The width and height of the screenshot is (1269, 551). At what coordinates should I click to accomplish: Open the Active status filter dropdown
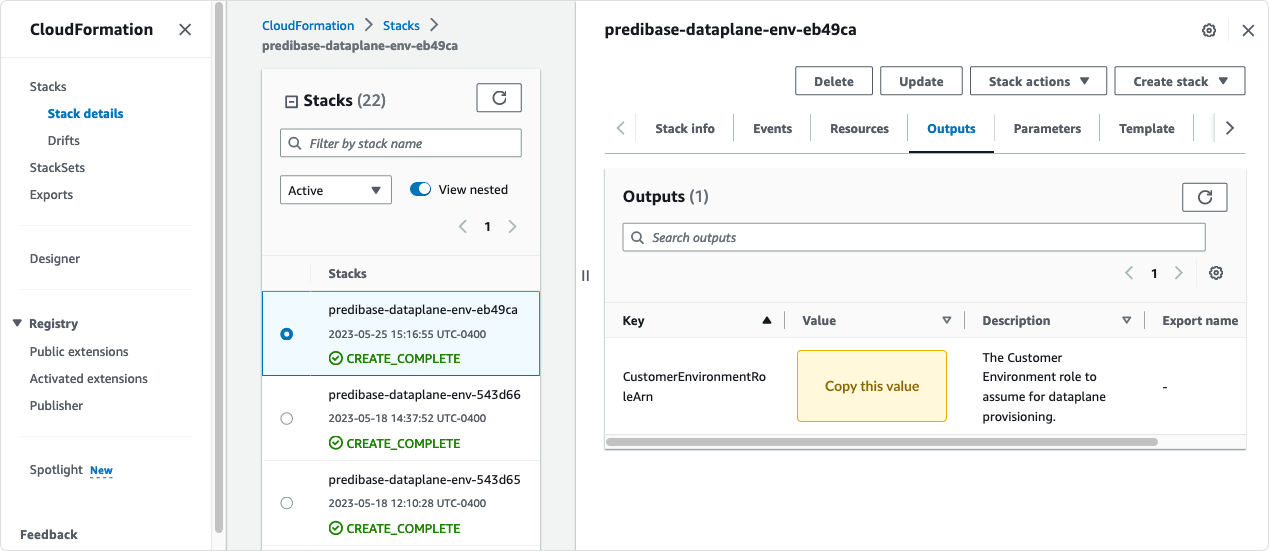click(x=335, y=190)
